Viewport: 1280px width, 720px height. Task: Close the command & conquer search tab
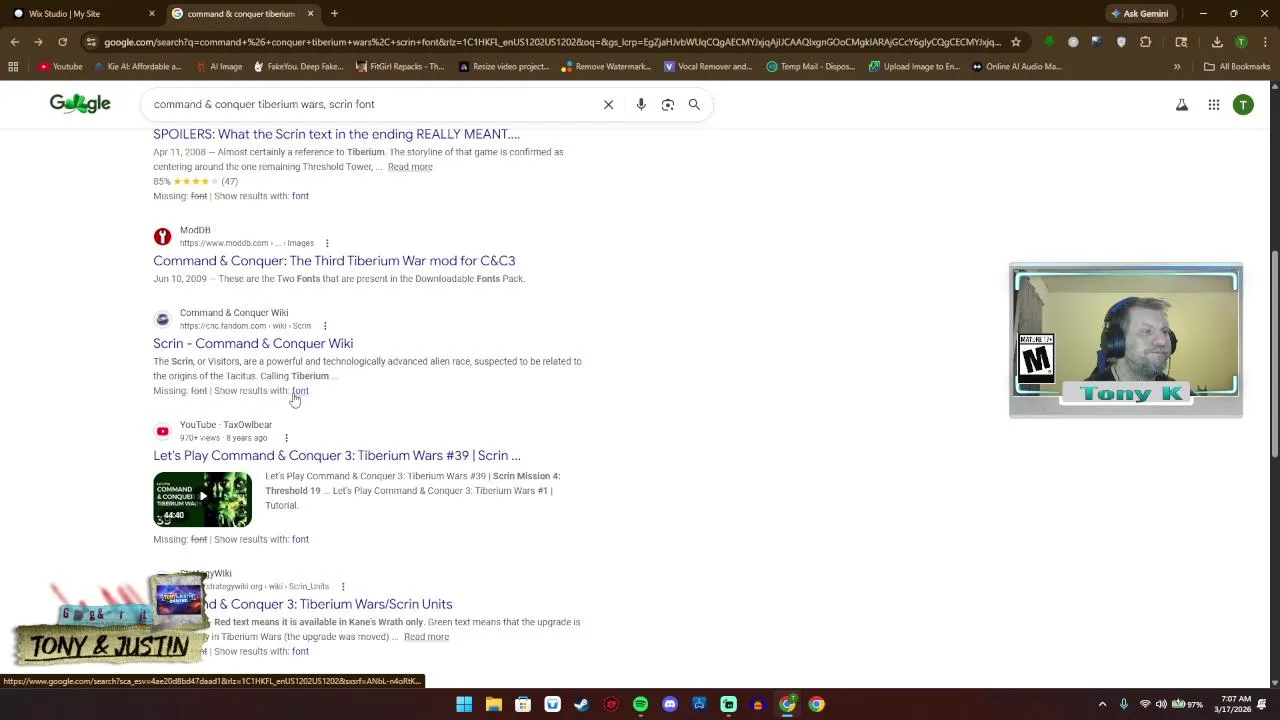(x=310, y=14)
